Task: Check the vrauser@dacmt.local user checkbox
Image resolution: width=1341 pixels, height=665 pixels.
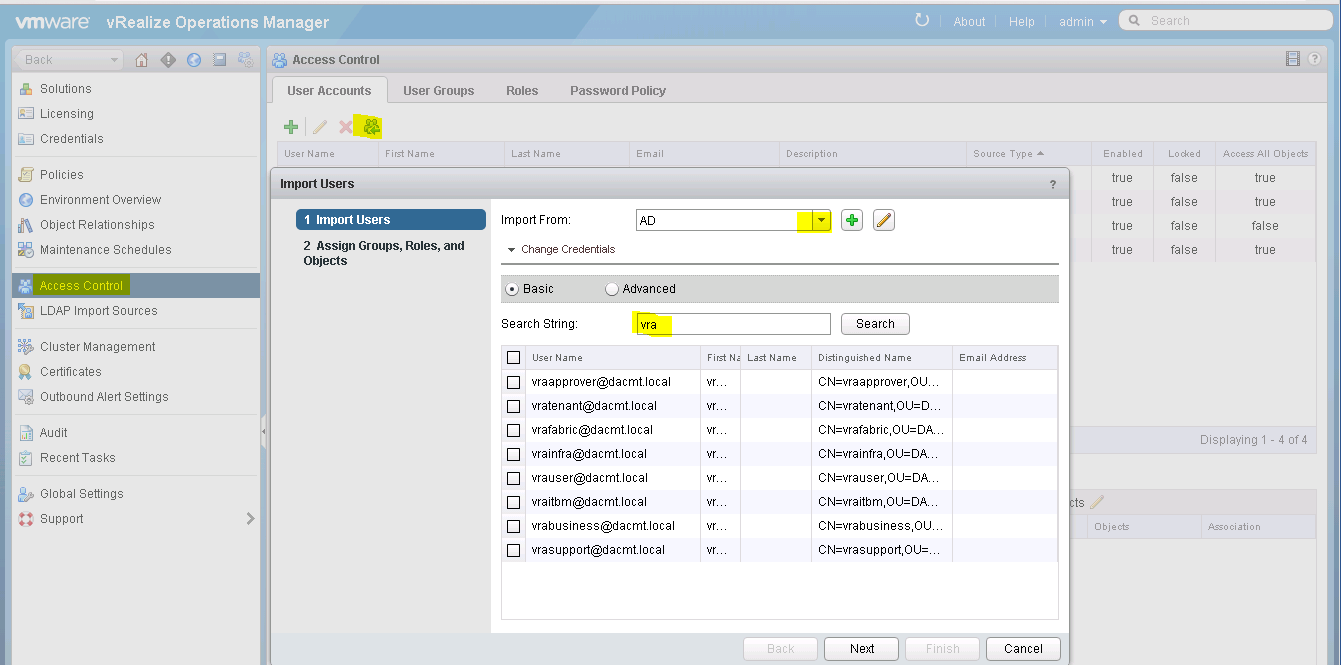Action: pos(514,478)
